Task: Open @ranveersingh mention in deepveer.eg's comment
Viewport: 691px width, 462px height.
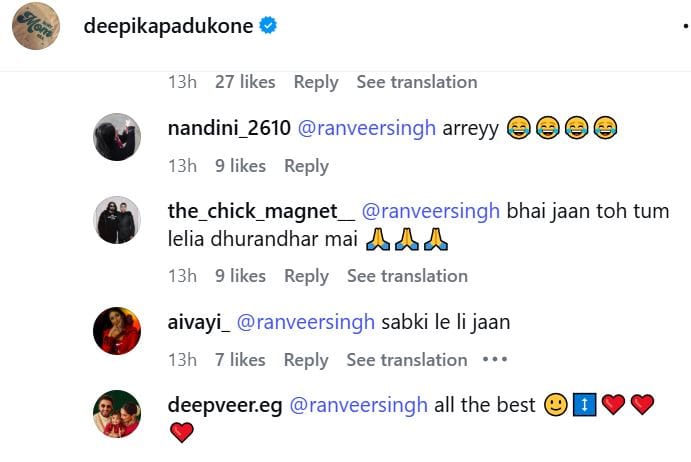Action: [x=358, y=405]
